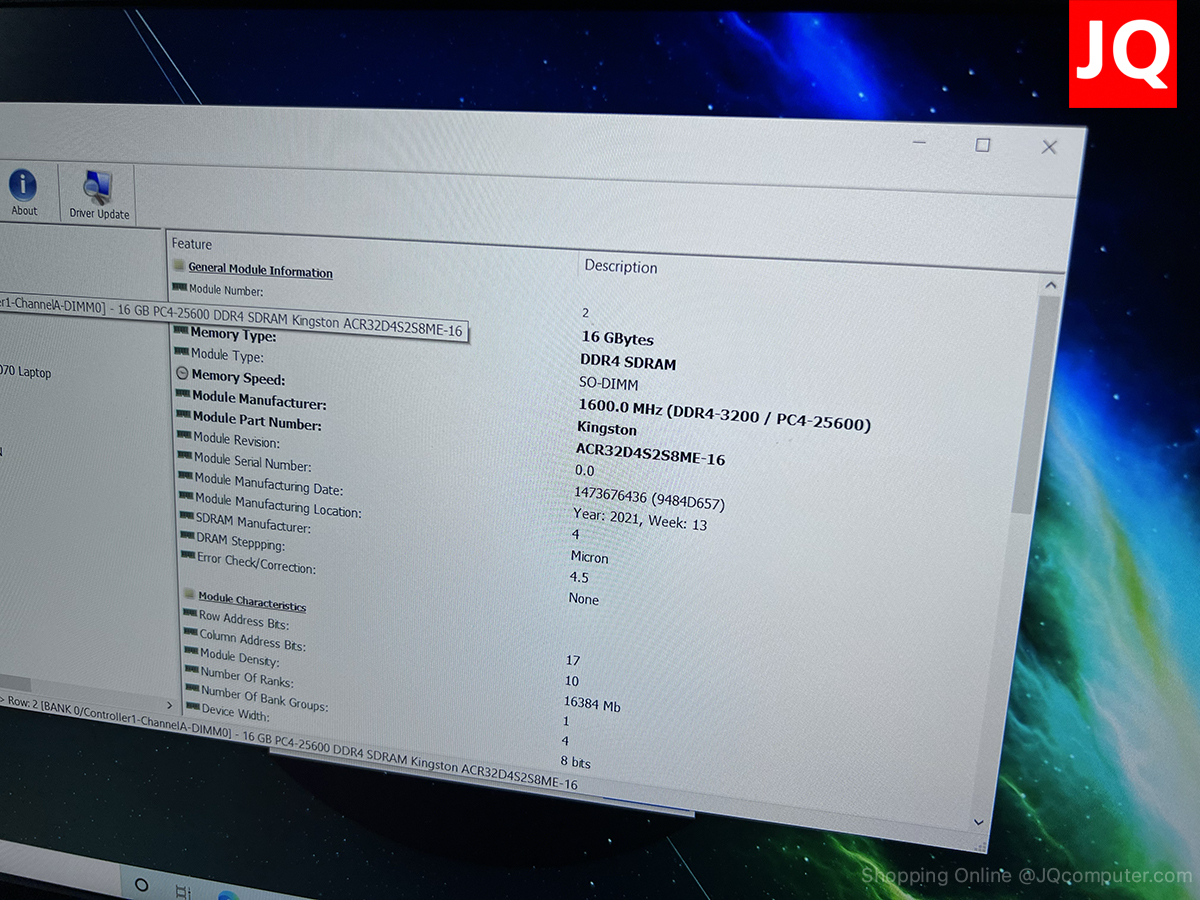The width and height of the screenshot is (1200, 900).
Task: Click chip icon beside DRAM Steppping
Action: (x=188, y=535)
